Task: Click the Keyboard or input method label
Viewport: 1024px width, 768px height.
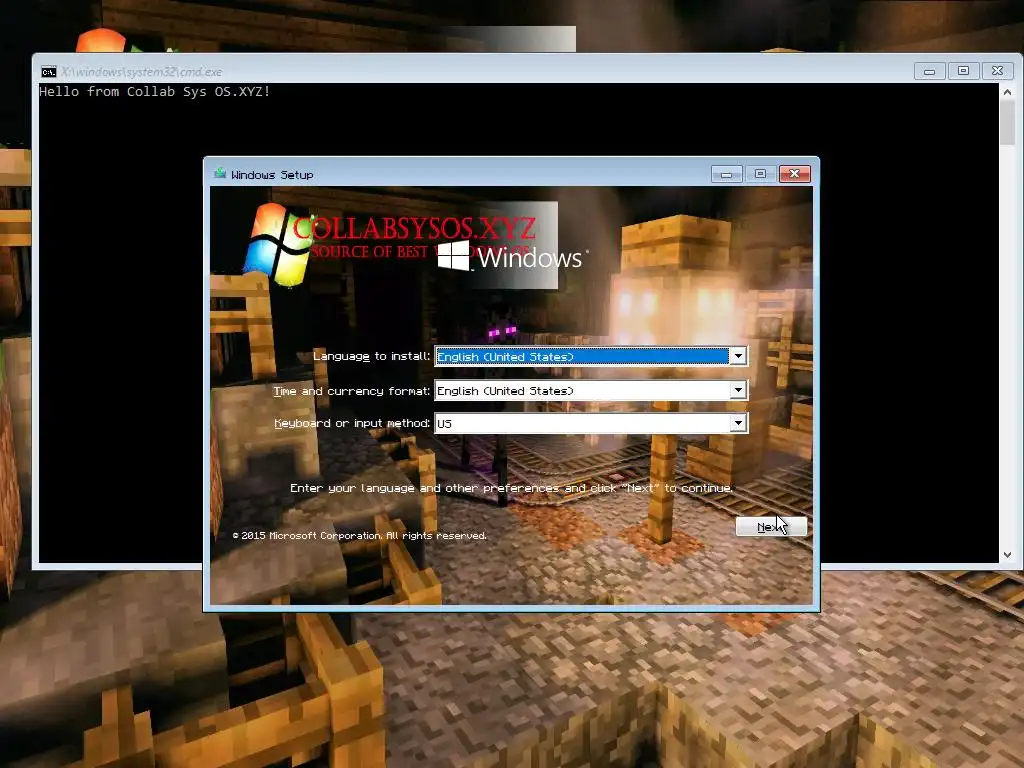Action: click(352, 423)
